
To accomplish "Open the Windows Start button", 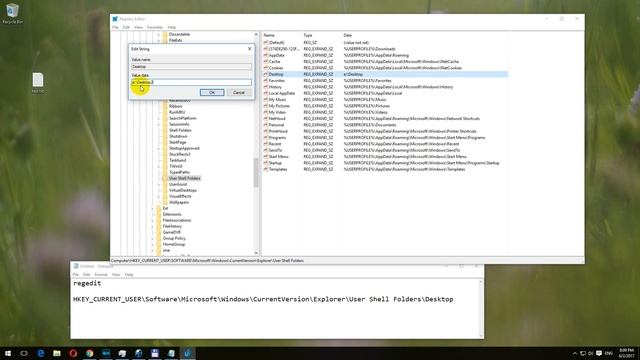I will pos(8,353).
